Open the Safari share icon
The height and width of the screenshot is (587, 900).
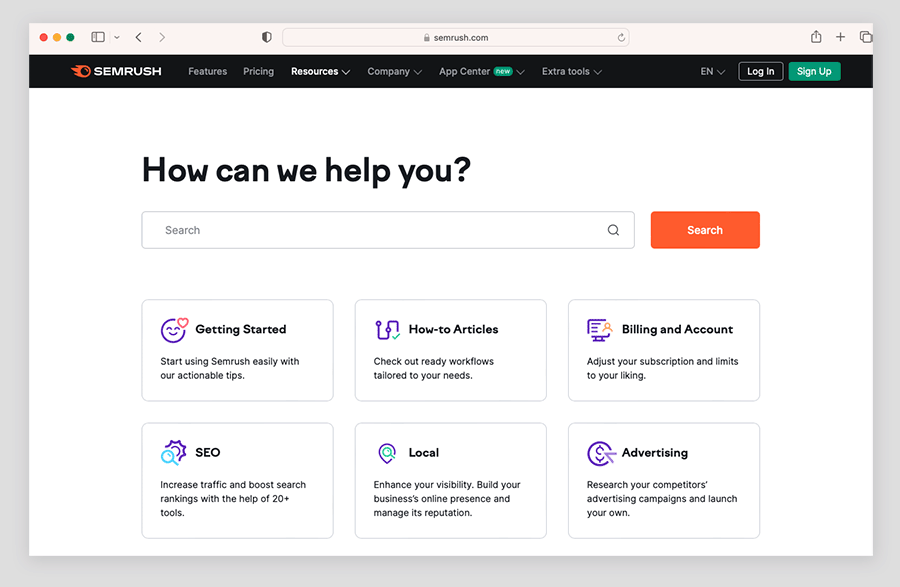tap(816, 37)
